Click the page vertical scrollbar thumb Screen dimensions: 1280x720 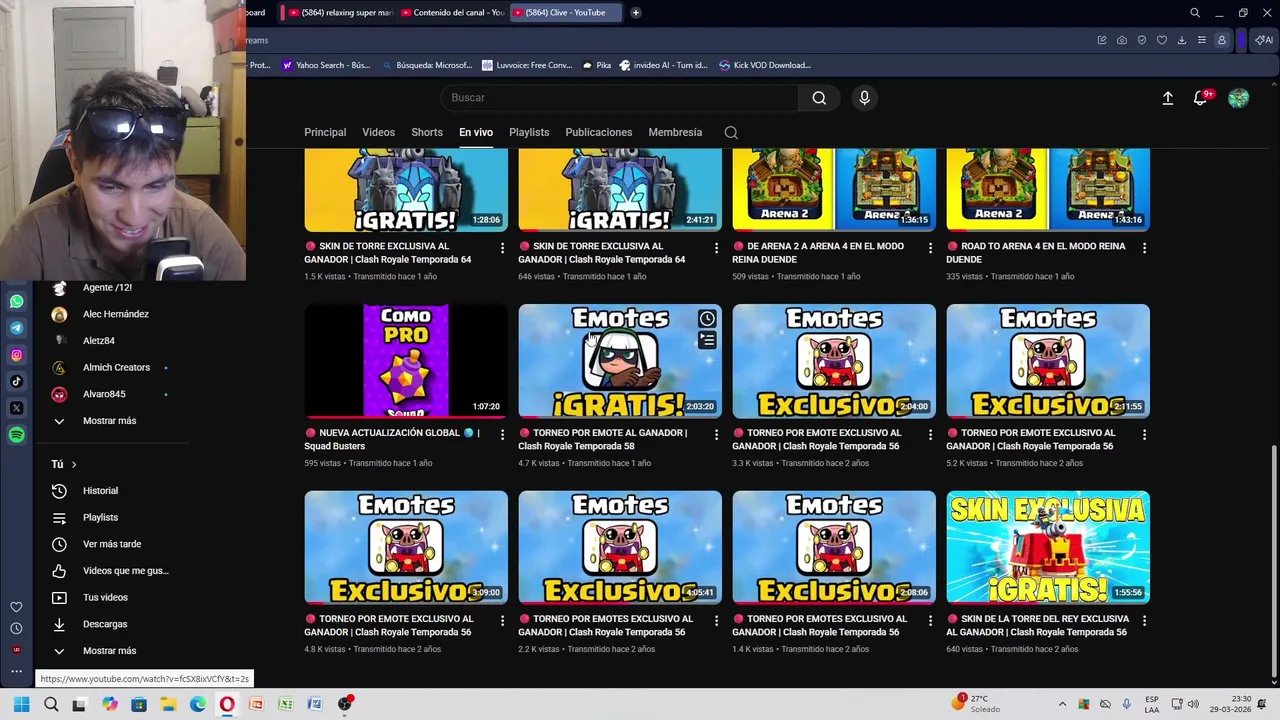click(x=1273, y=560)
